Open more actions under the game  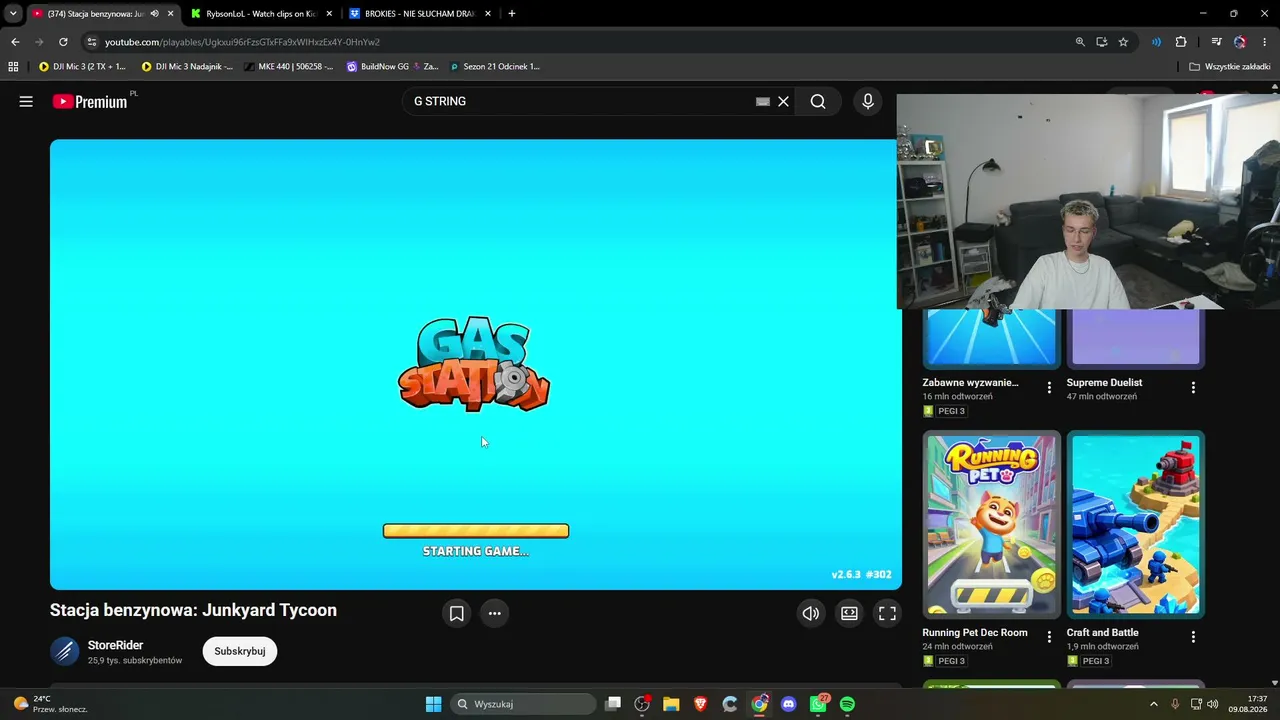click(x=494, y=613)
